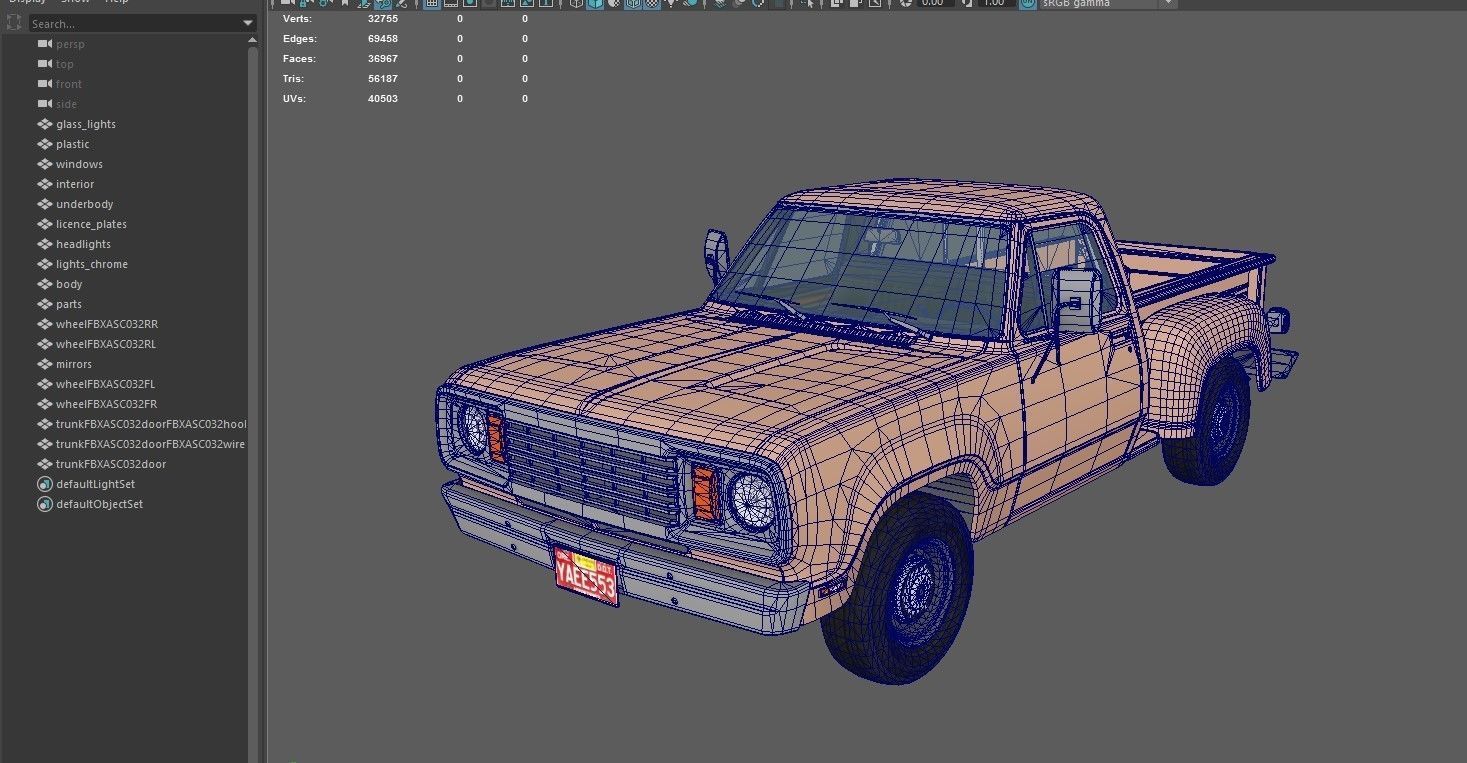Click the wheelFBXASC032FL node icon
This screenshot has width=1467, height=763.
pyautogui.click(x=44, y=384)
